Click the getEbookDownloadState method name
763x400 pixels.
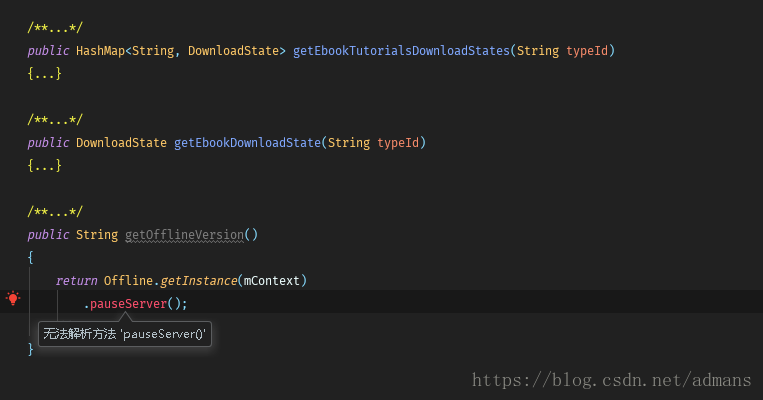coord(247,143)
